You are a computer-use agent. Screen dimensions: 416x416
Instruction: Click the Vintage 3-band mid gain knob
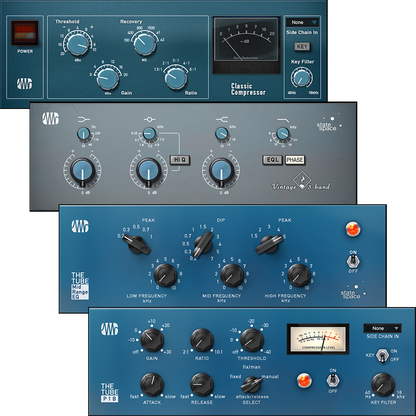coord(148,170)
